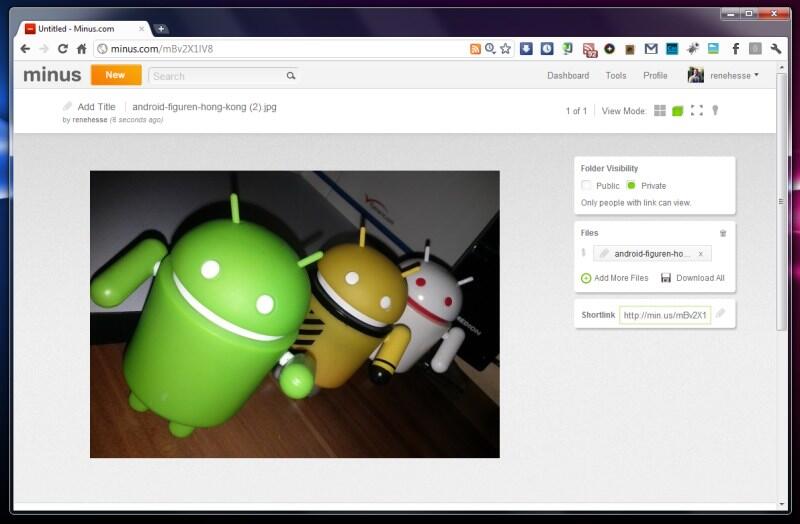Open the renehesse account dropdown

point(734,76)
